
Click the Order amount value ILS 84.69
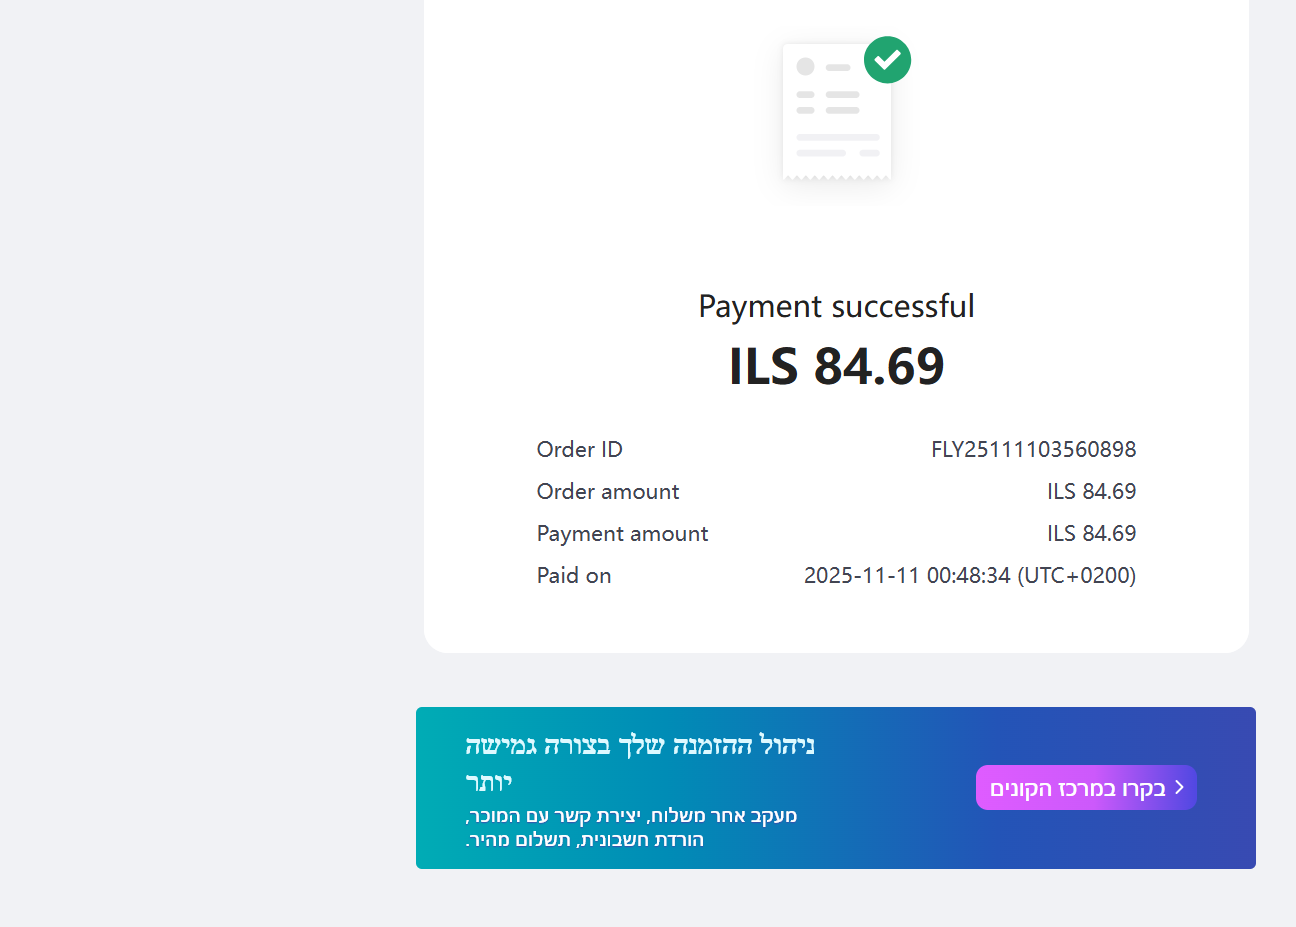(1091, 492)
